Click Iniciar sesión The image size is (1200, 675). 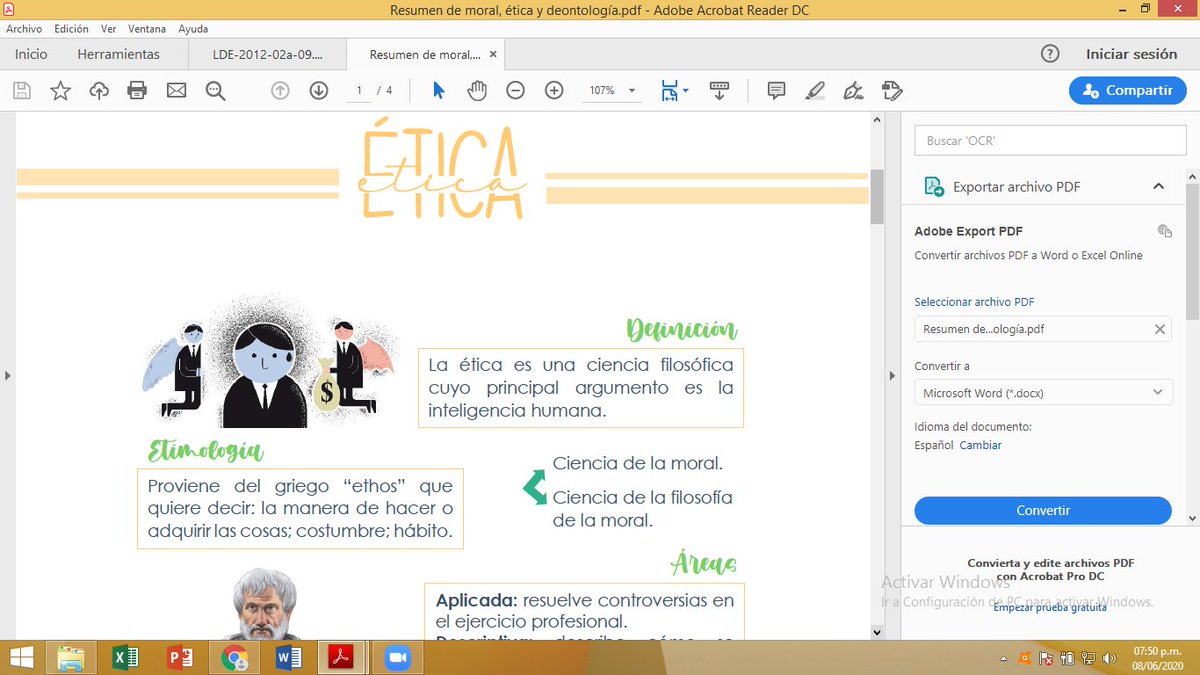1131,54
